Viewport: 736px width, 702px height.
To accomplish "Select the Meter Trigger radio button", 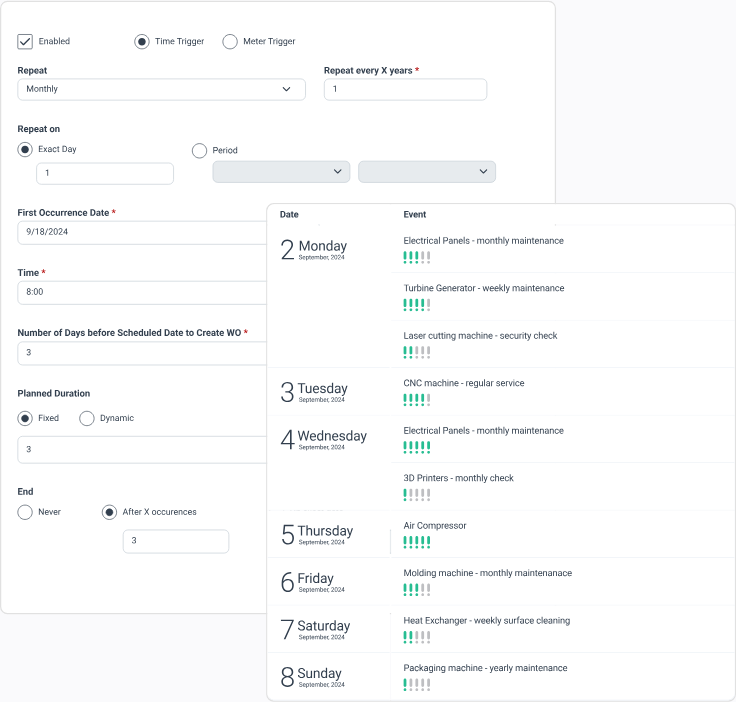I will click(x=230, y=41).
